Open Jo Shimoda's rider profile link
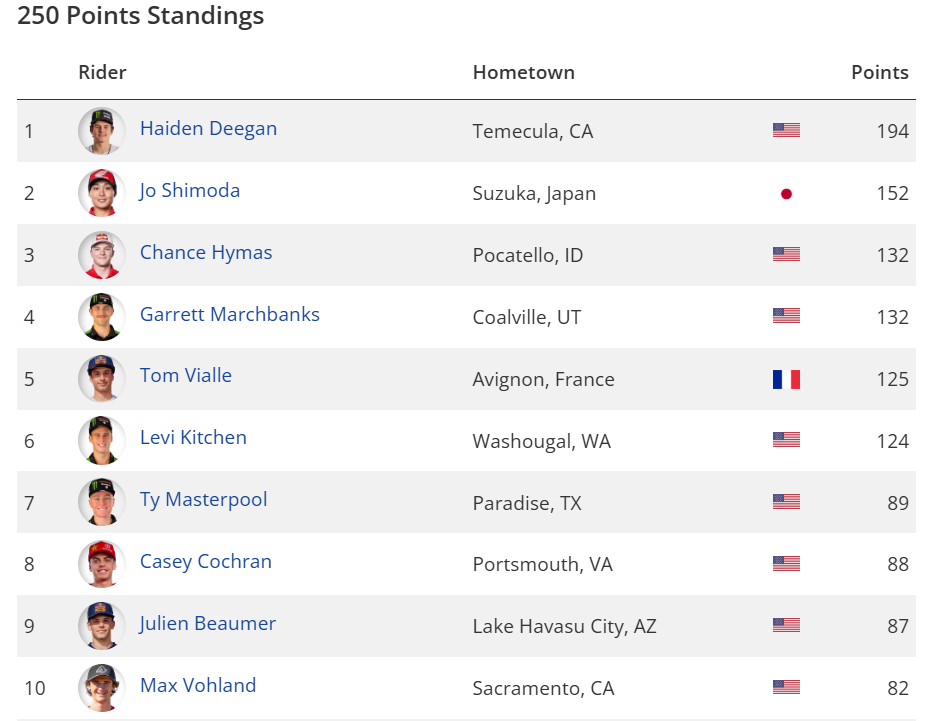Viewport: 930px width, 721px height. [190, 191]
